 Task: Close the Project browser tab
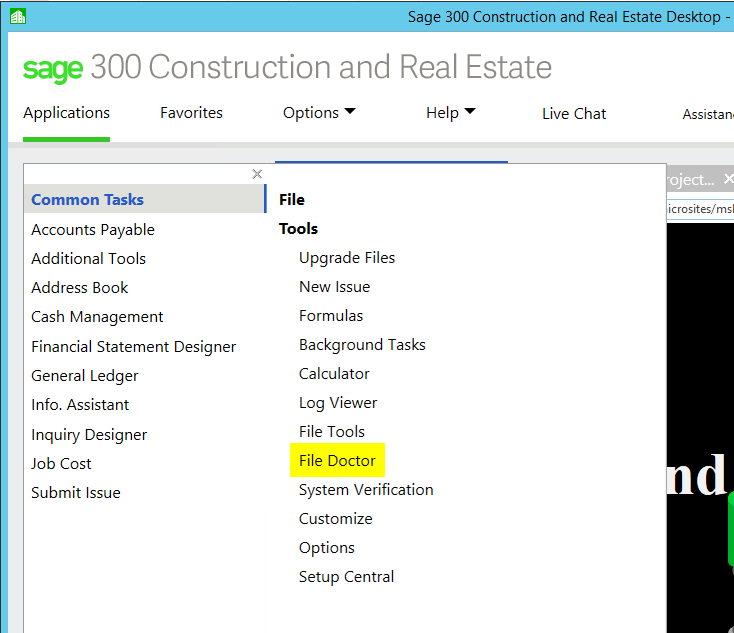pyautogui.click(x=728, y=179)
